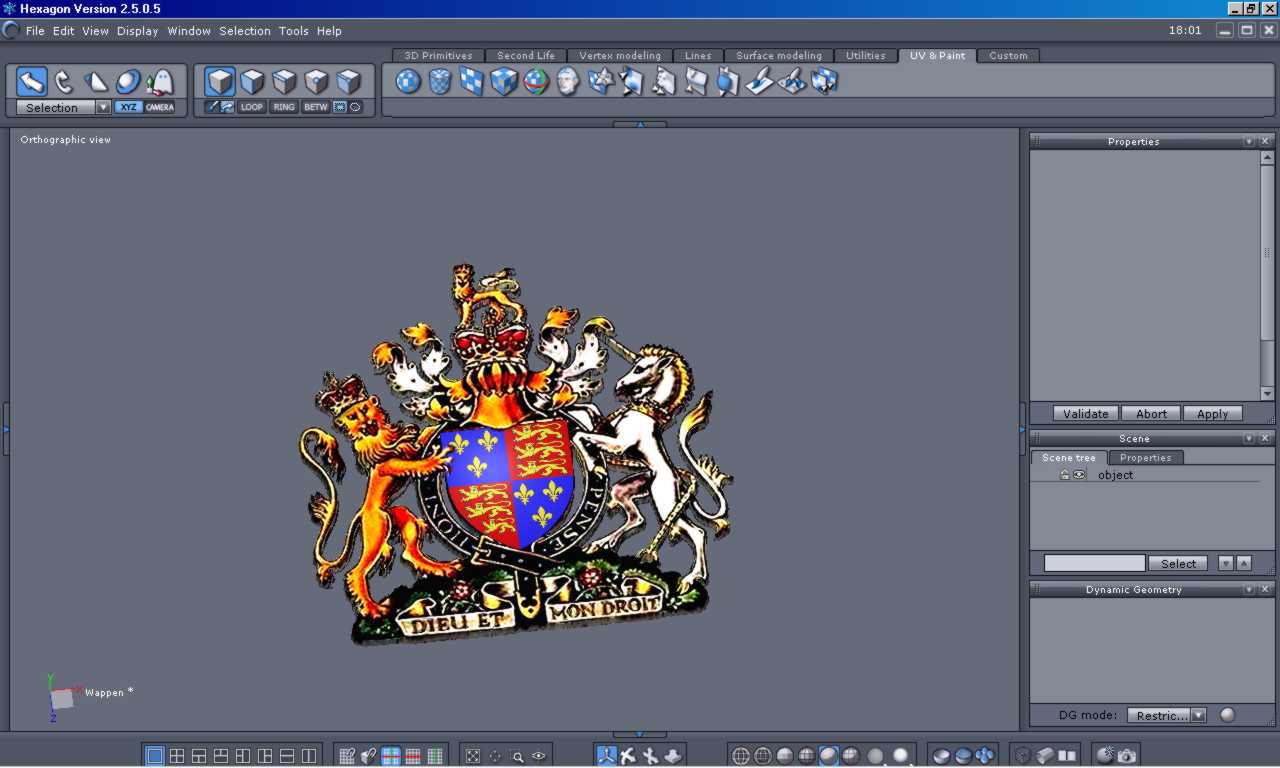Choose the checkered plane UV mapping icon

(x=472, y=81)
